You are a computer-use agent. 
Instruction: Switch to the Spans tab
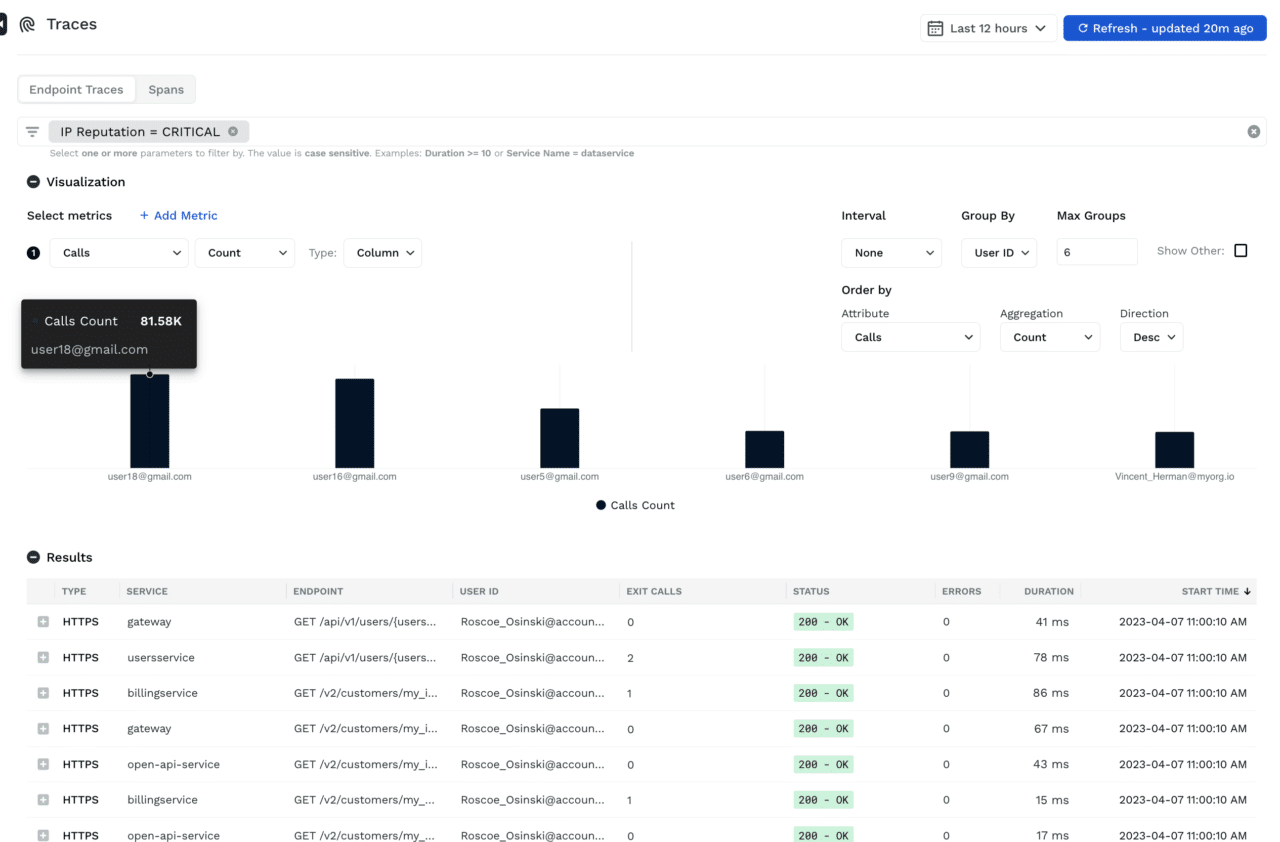coord(165,89)
